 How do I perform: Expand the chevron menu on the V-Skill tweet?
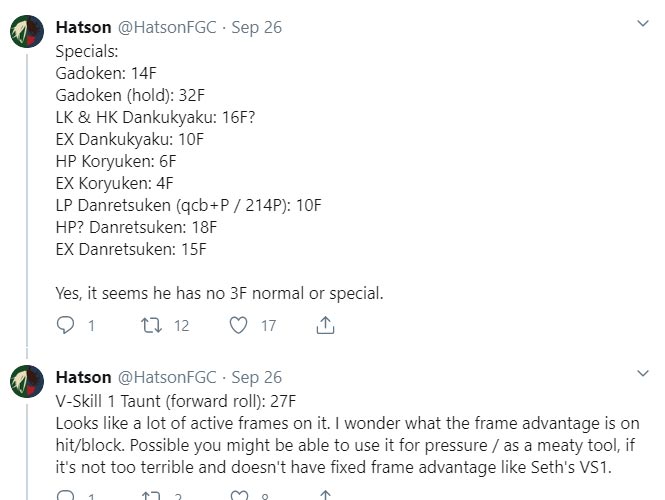click(x=642, y=372)
